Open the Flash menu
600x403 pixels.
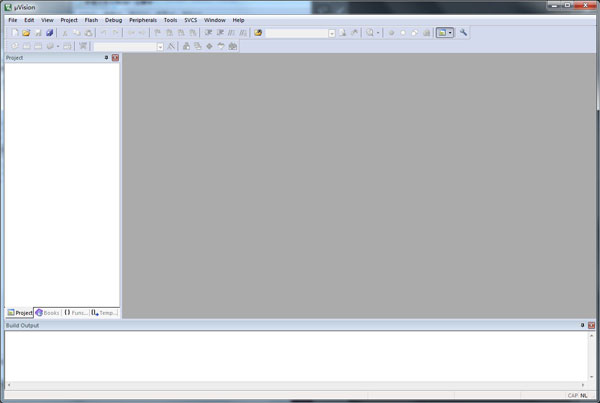(92, 20)
